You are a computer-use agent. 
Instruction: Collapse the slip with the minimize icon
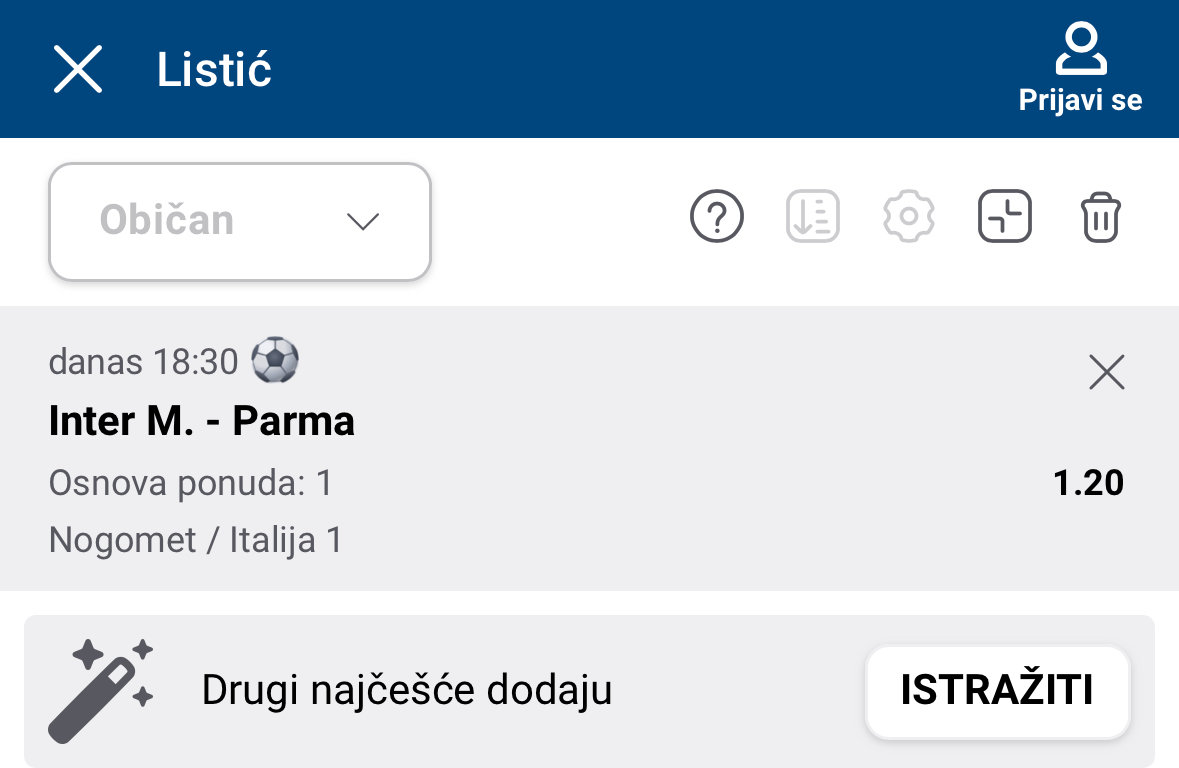point(1004,217)
